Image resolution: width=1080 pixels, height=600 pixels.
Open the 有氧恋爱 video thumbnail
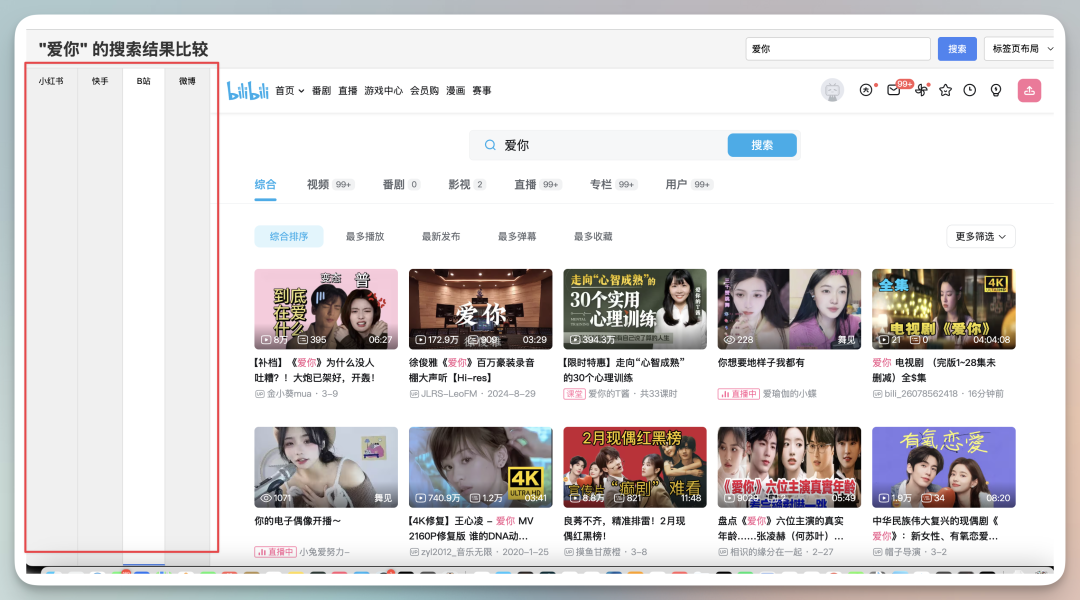[944, 467]
